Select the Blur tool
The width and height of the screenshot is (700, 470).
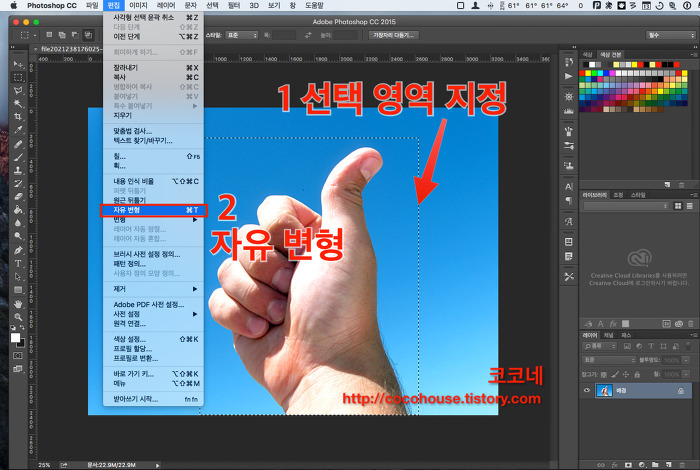point(18,223)
